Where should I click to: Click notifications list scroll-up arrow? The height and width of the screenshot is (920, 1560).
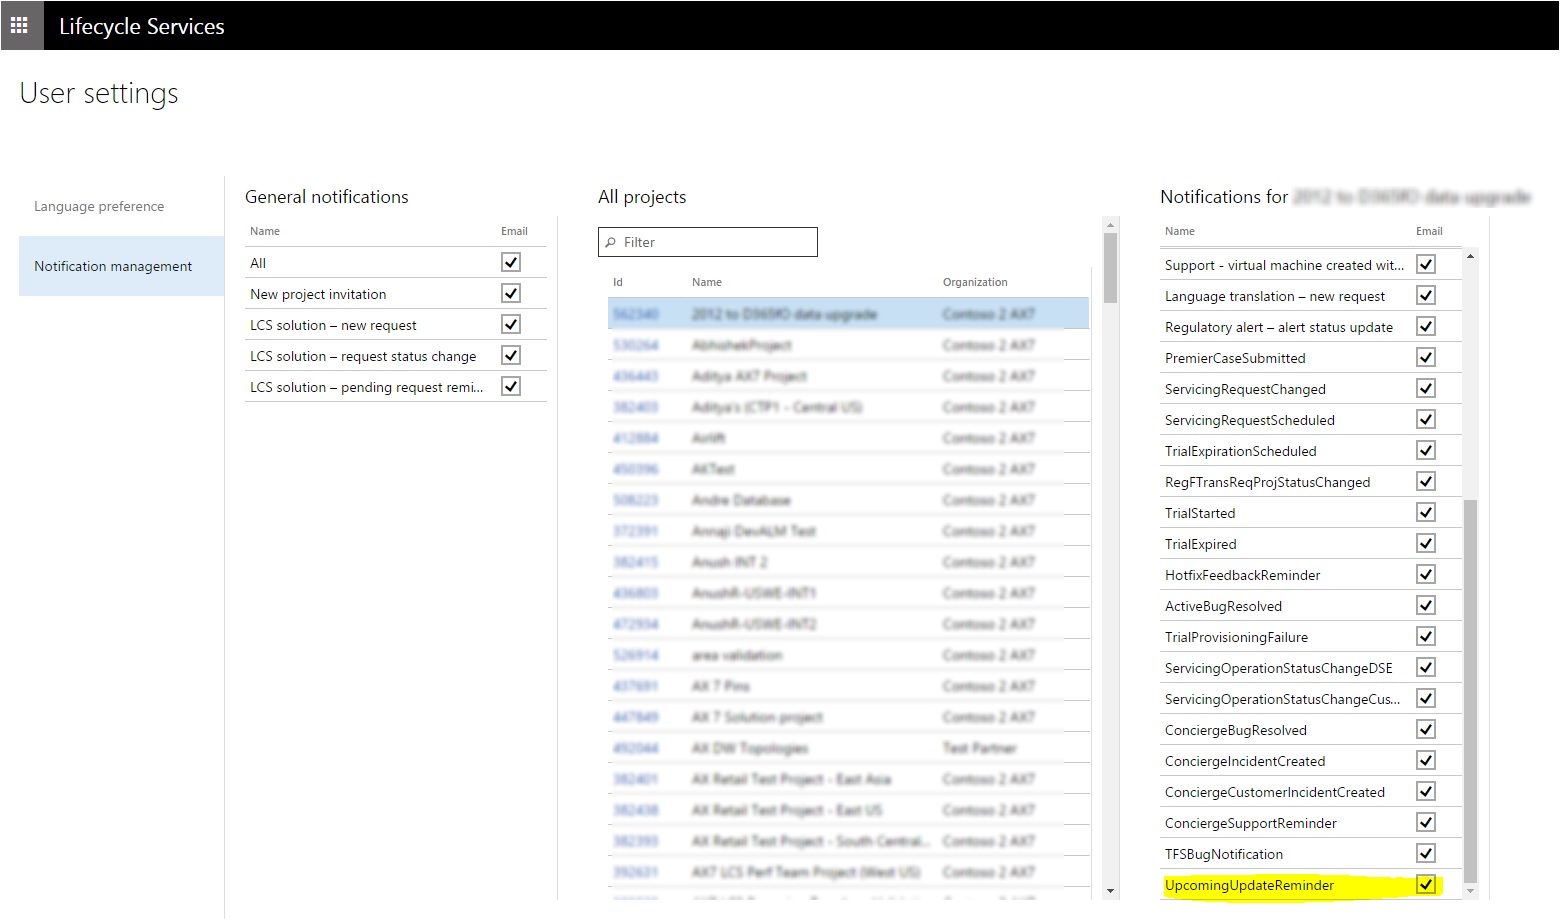[1470, 257]
